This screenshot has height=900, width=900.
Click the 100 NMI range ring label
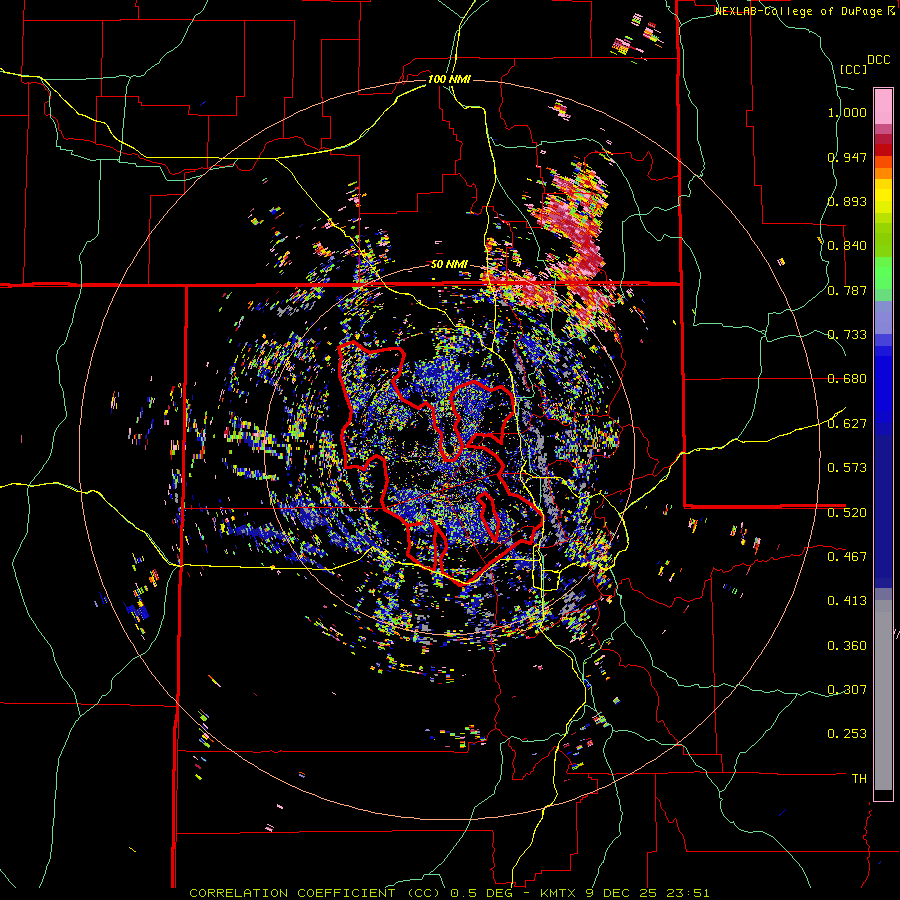coord(449,79)
